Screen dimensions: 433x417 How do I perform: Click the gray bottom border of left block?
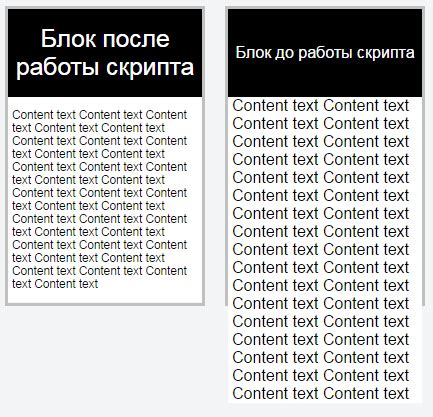click(x=105, y=304)
